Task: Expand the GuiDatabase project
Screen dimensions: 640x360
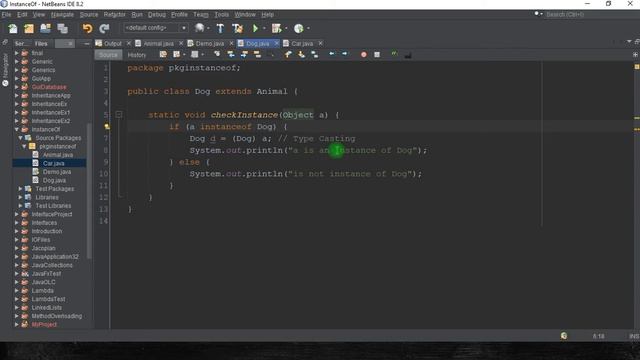Action: 17,87
